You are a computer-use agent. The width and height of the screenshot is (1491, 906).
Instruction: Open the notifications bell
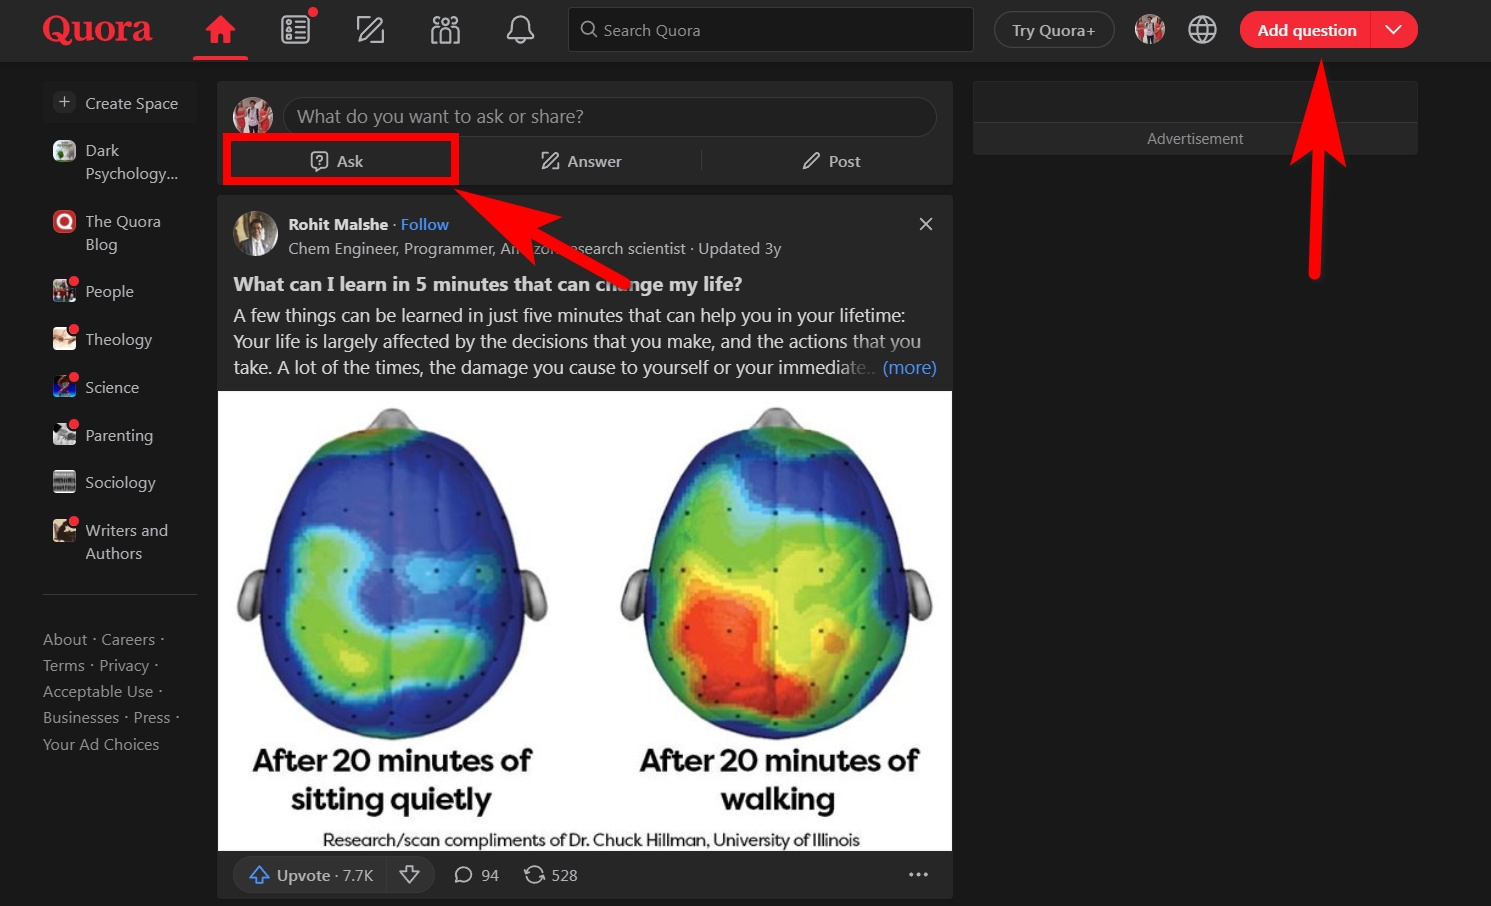(520, 30)
